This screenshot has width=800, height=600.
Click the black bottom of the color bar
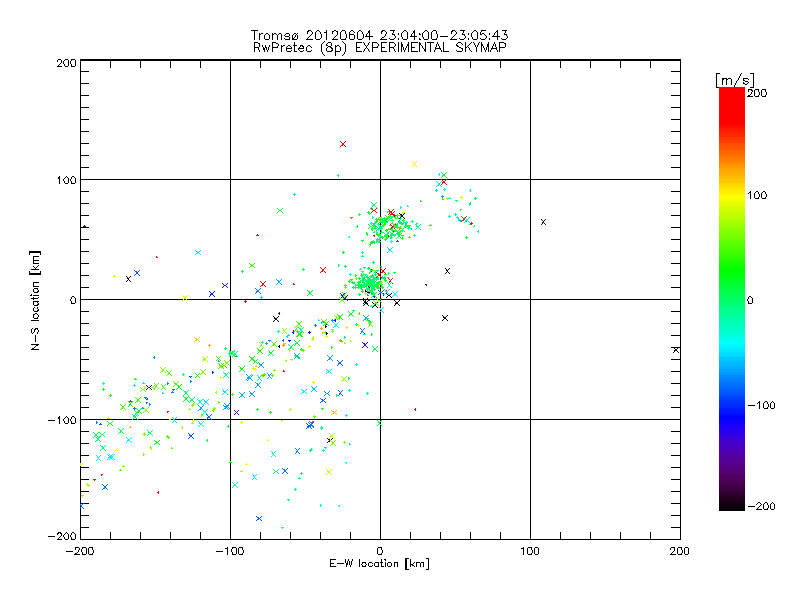pos(731,505)
